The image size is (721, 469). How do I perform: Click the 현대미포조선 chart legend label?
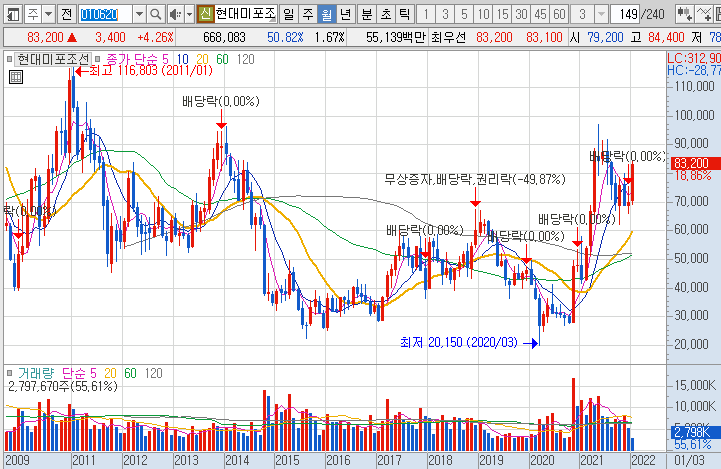coord(52,59)
